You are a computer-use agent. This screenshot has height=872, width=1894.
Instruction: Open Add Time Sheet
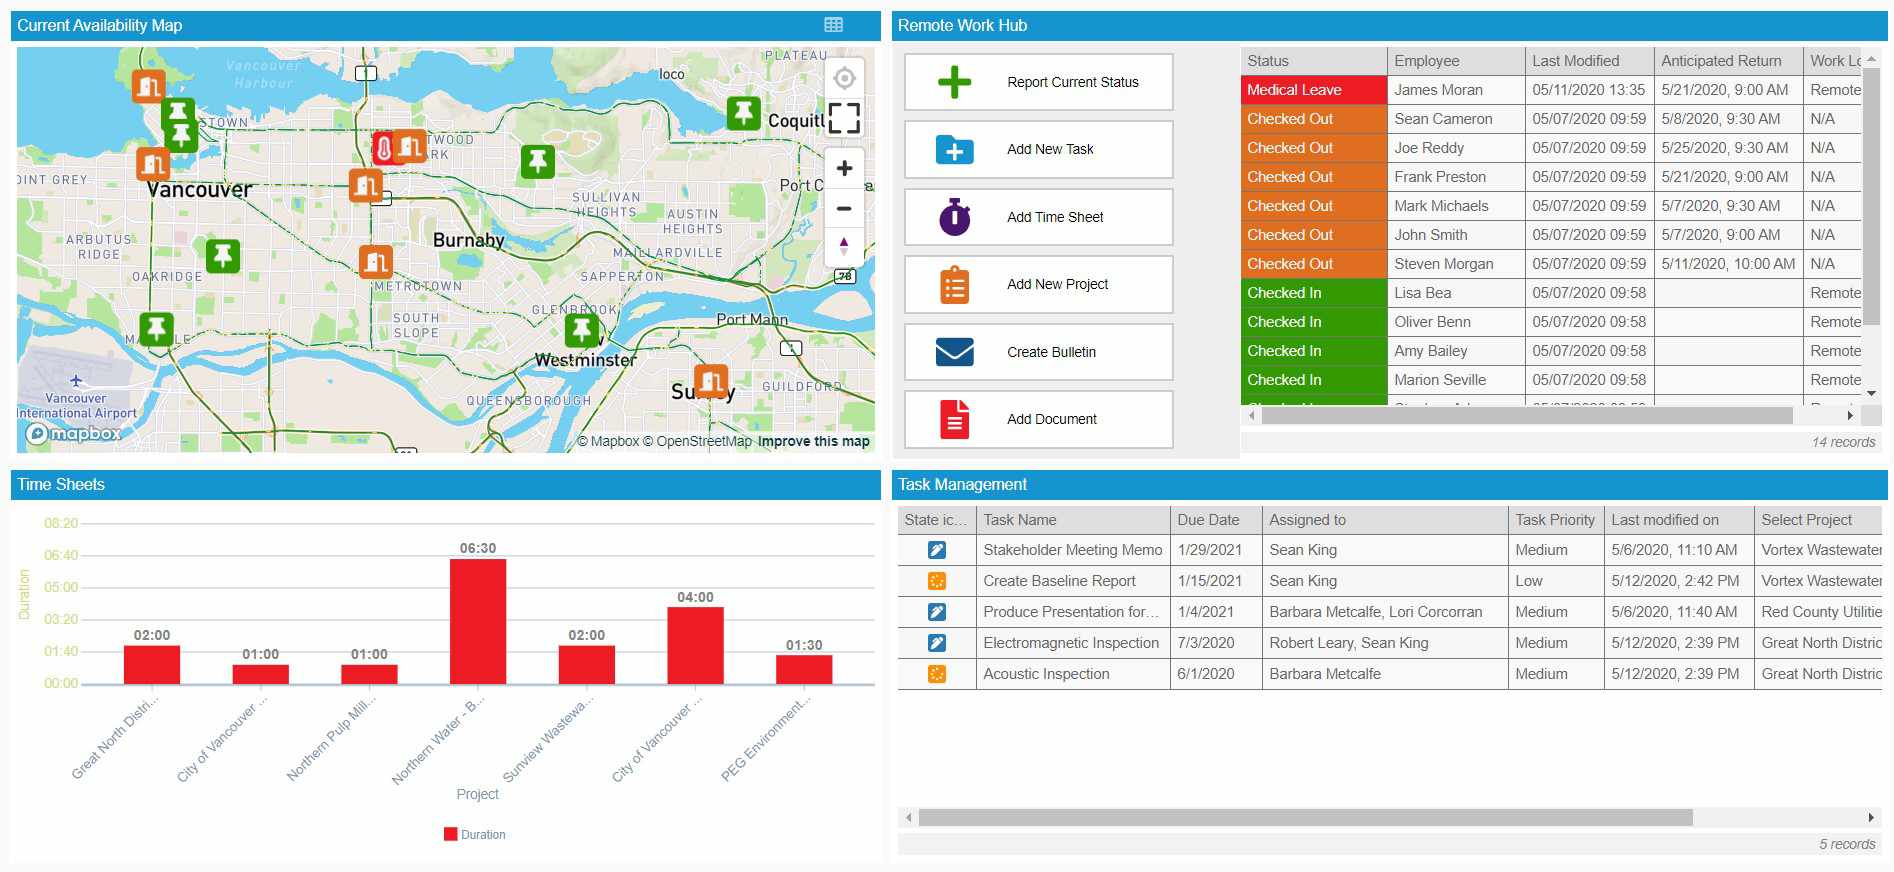pos(1038,217)
